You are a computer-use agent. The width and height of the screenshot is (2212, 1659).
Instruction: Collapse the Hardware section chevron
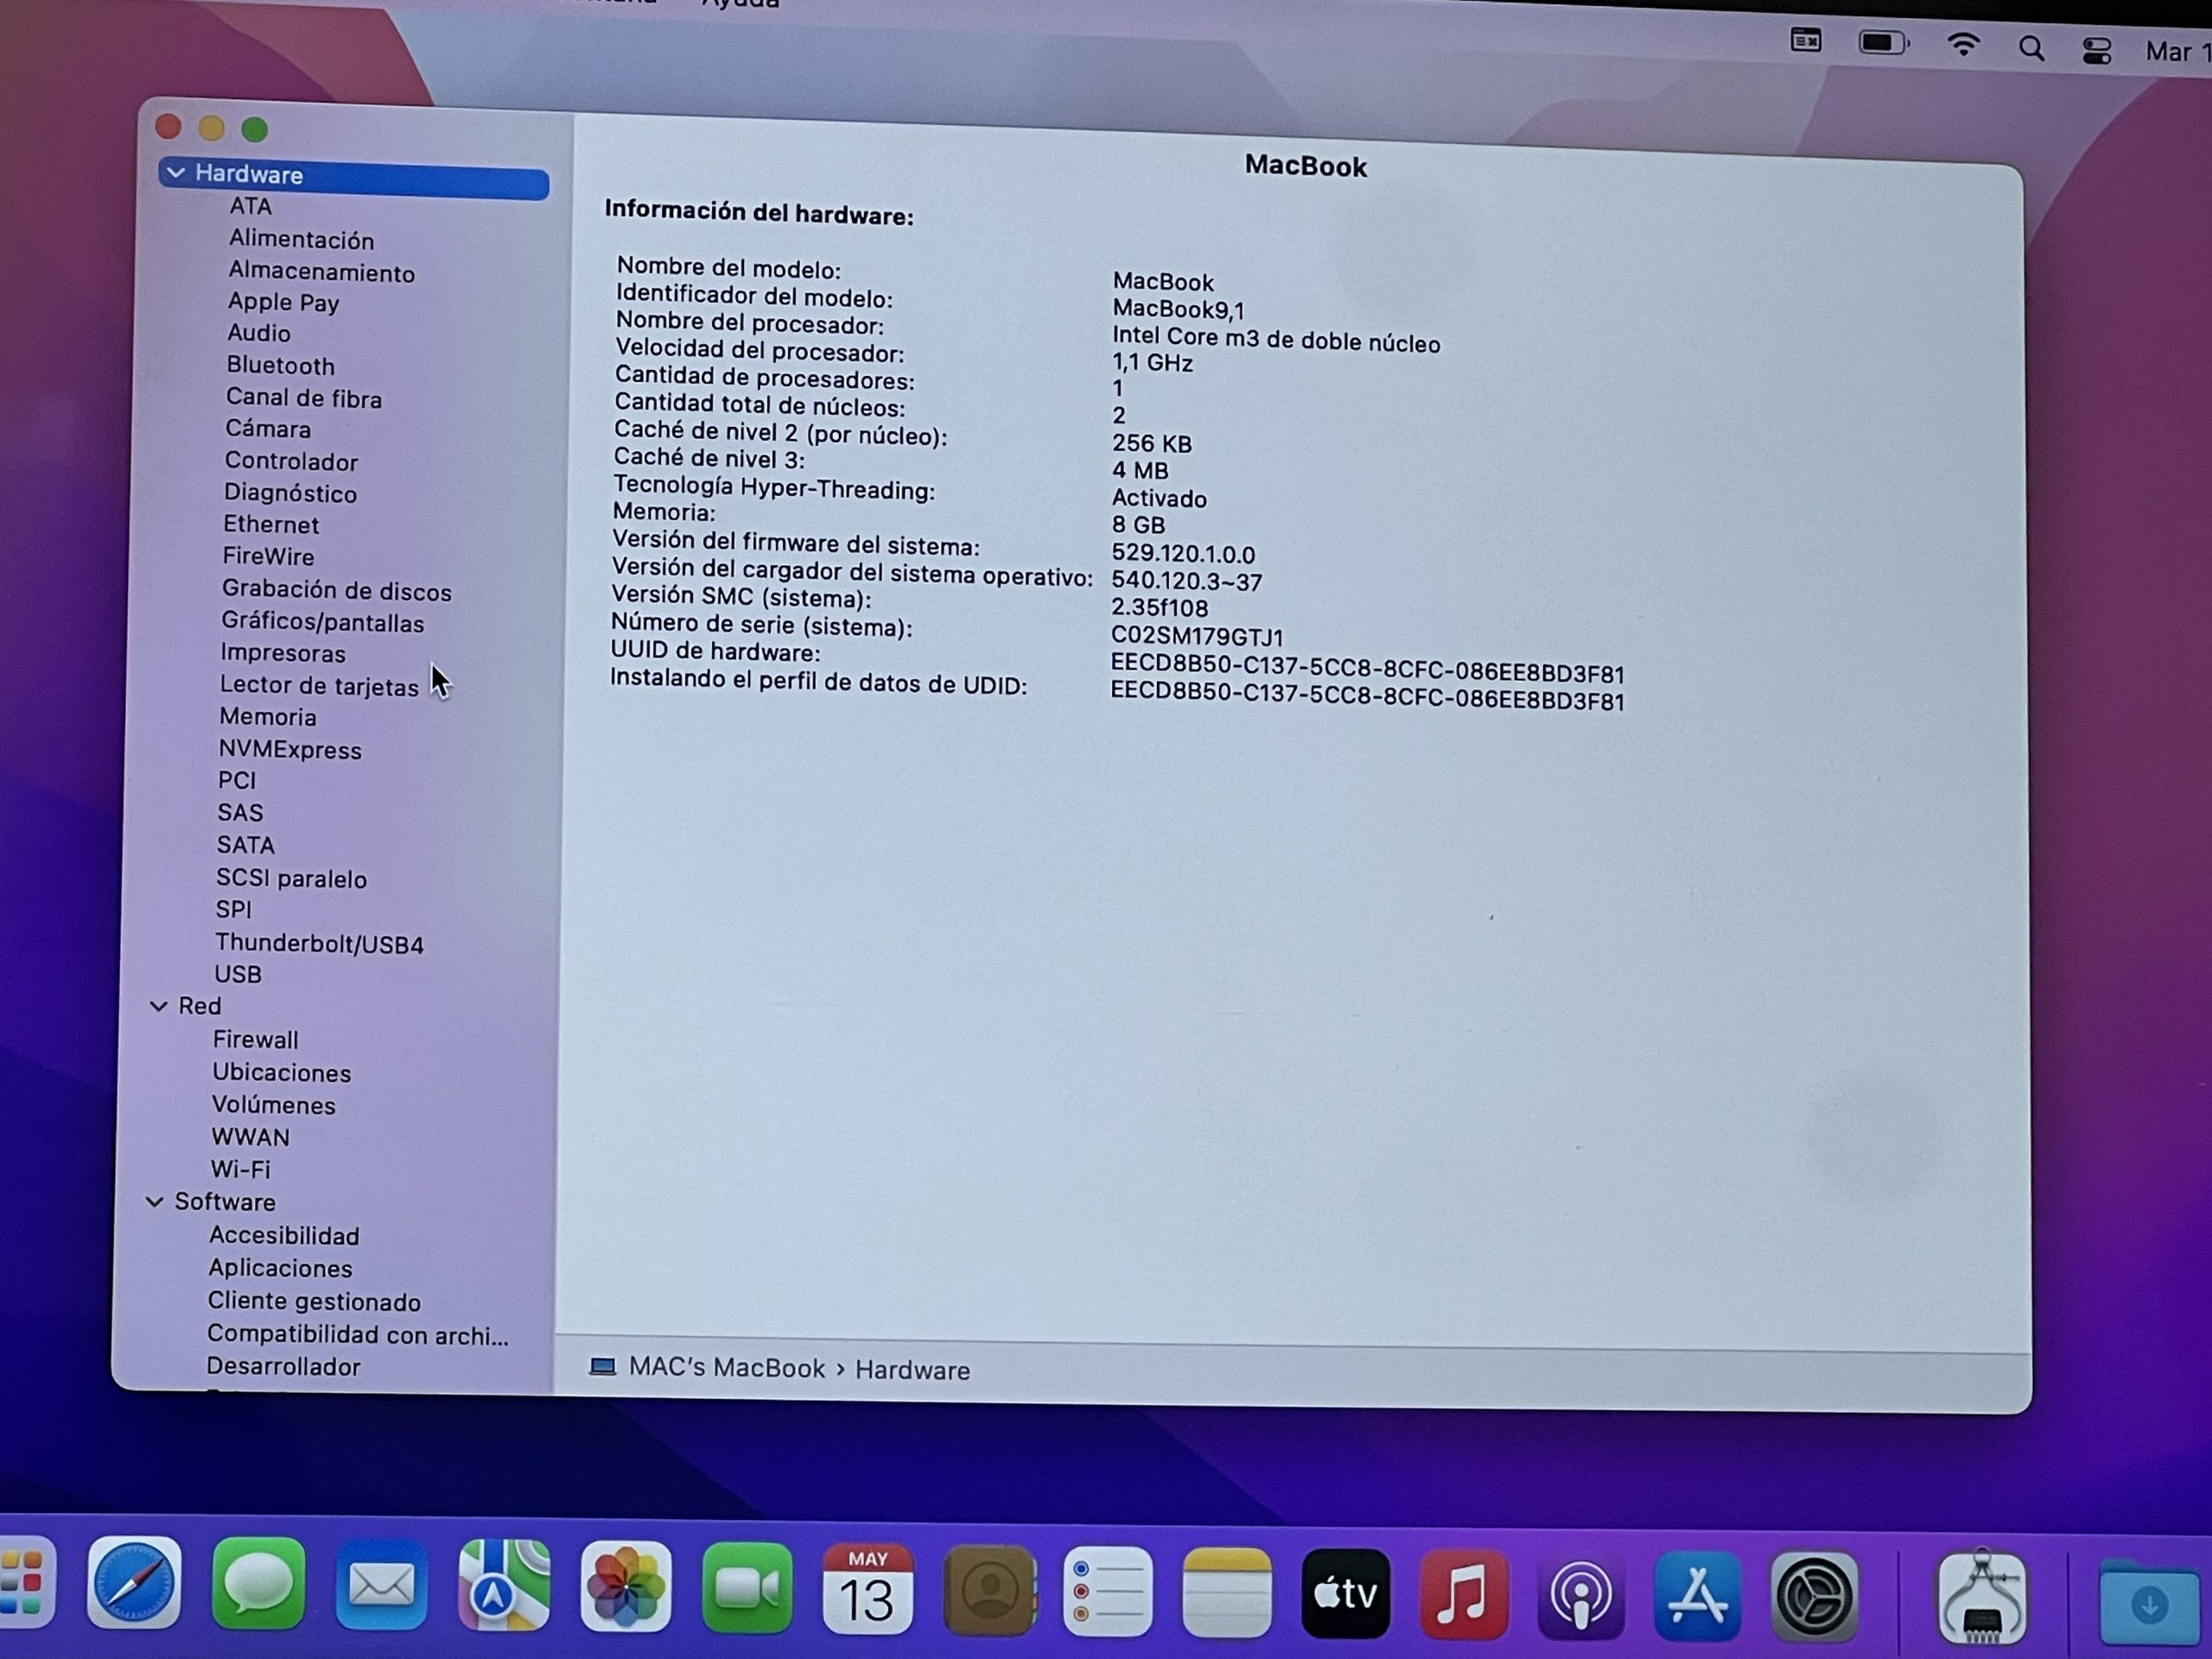(176, 172)
